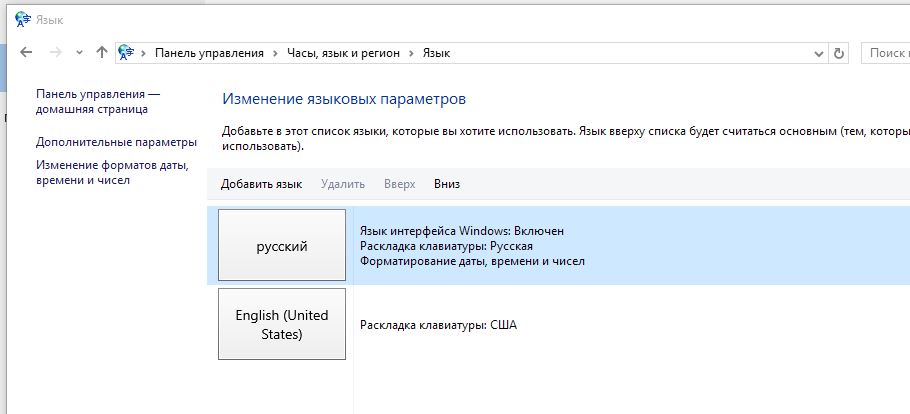Viewport: 910px width, 414px height.
Task: Select the English (United States) tile
Action: (x=282, y=324)
